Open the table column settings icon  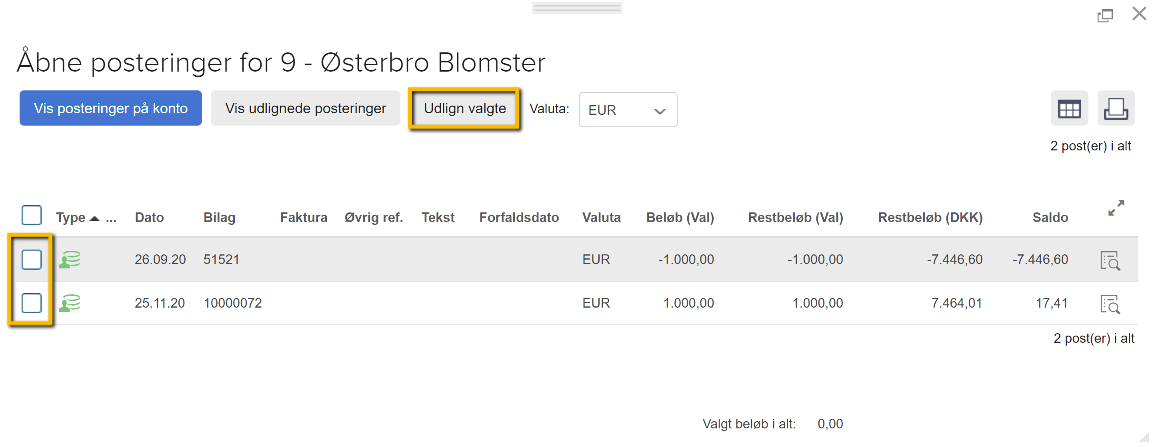[1068, 110]
